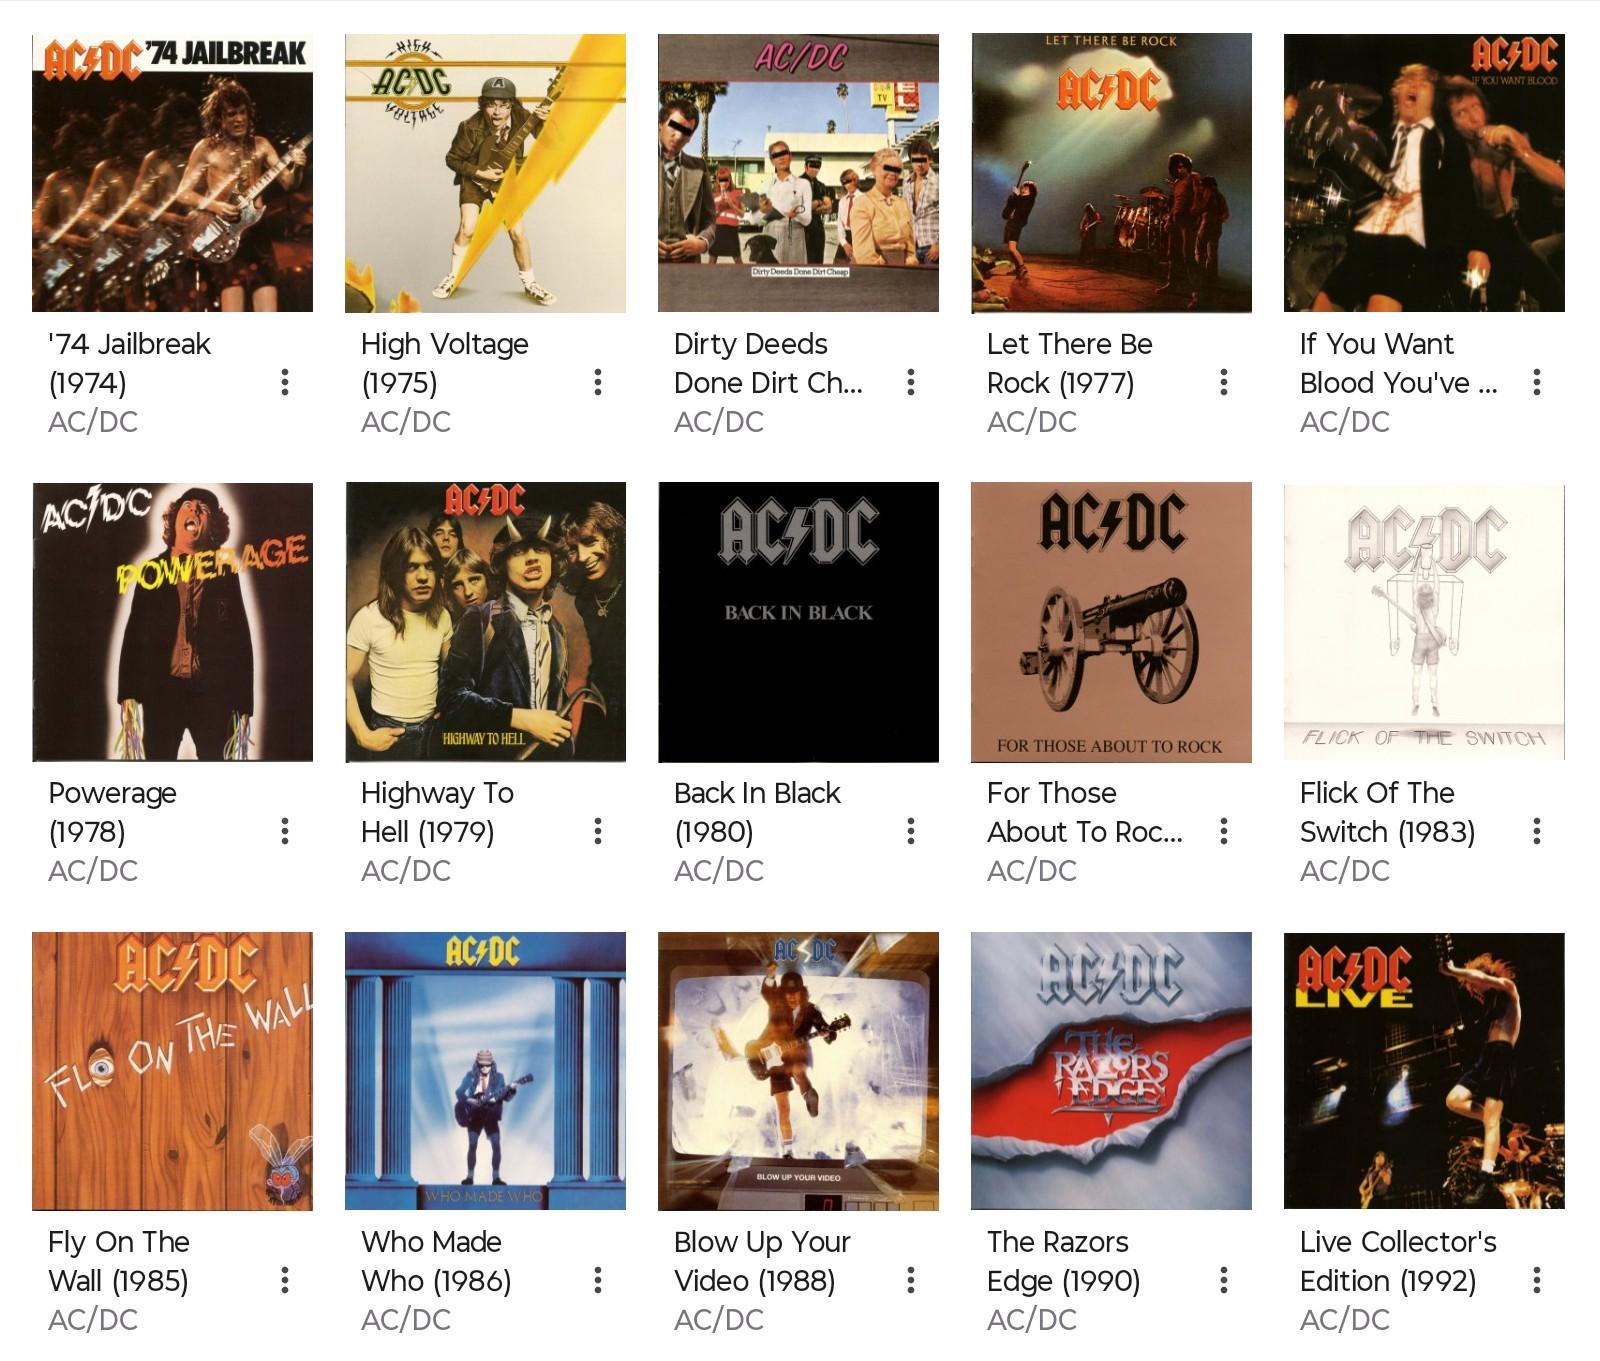1600x1361 pixels.
Task: Open the Blow Up Your Video artwork
Action: 798,1071
